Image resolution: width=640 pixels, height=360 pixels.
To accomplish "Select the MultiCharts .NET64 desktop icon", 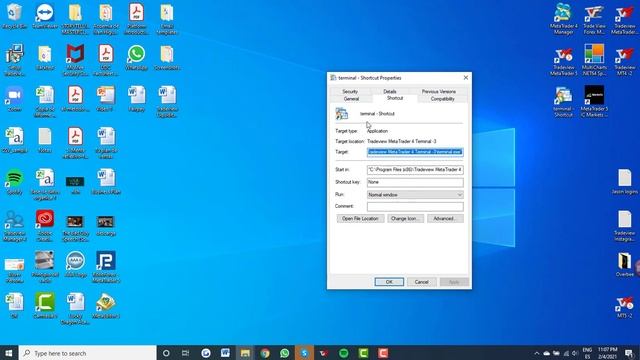I will pos(594,60).
